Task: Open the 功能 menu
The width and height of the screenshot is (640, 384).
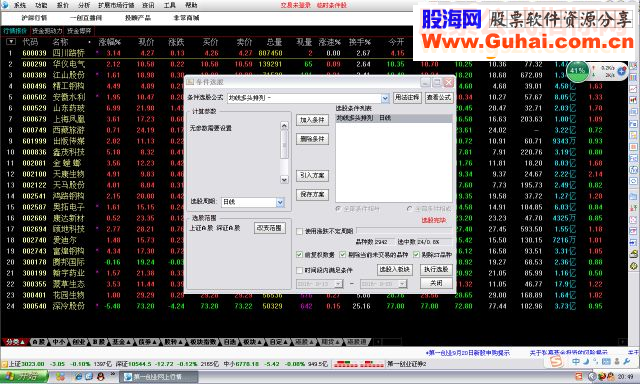Action: click(41, 5)
